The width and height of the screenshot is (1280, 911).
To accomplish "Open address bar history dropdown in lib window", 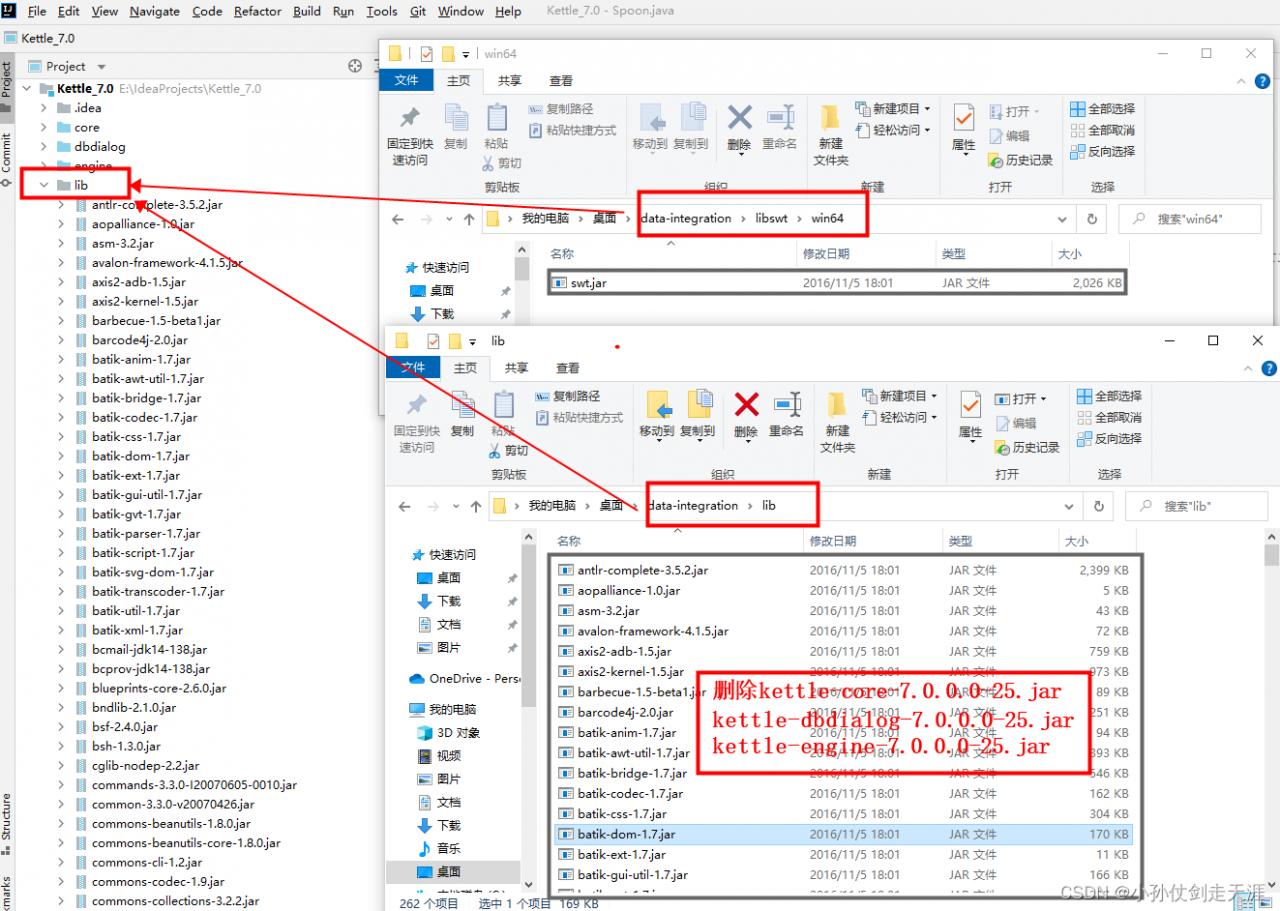I will (x=1071, y=506).
